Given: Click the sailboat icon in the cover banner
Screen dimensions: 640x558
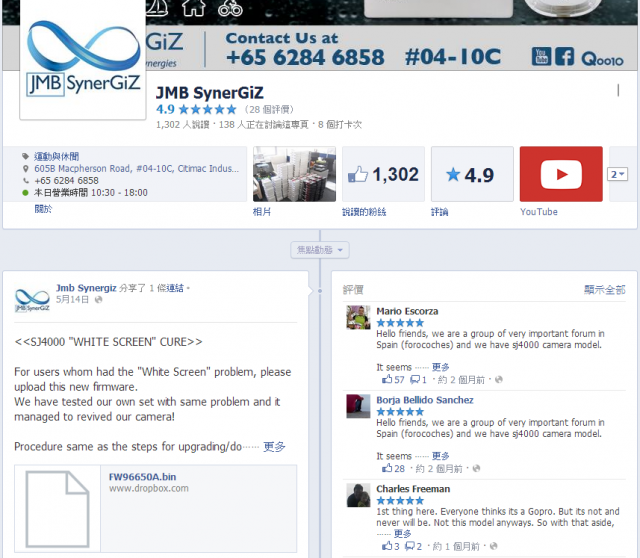Looking at the screenshot, I should pos(156,7).
